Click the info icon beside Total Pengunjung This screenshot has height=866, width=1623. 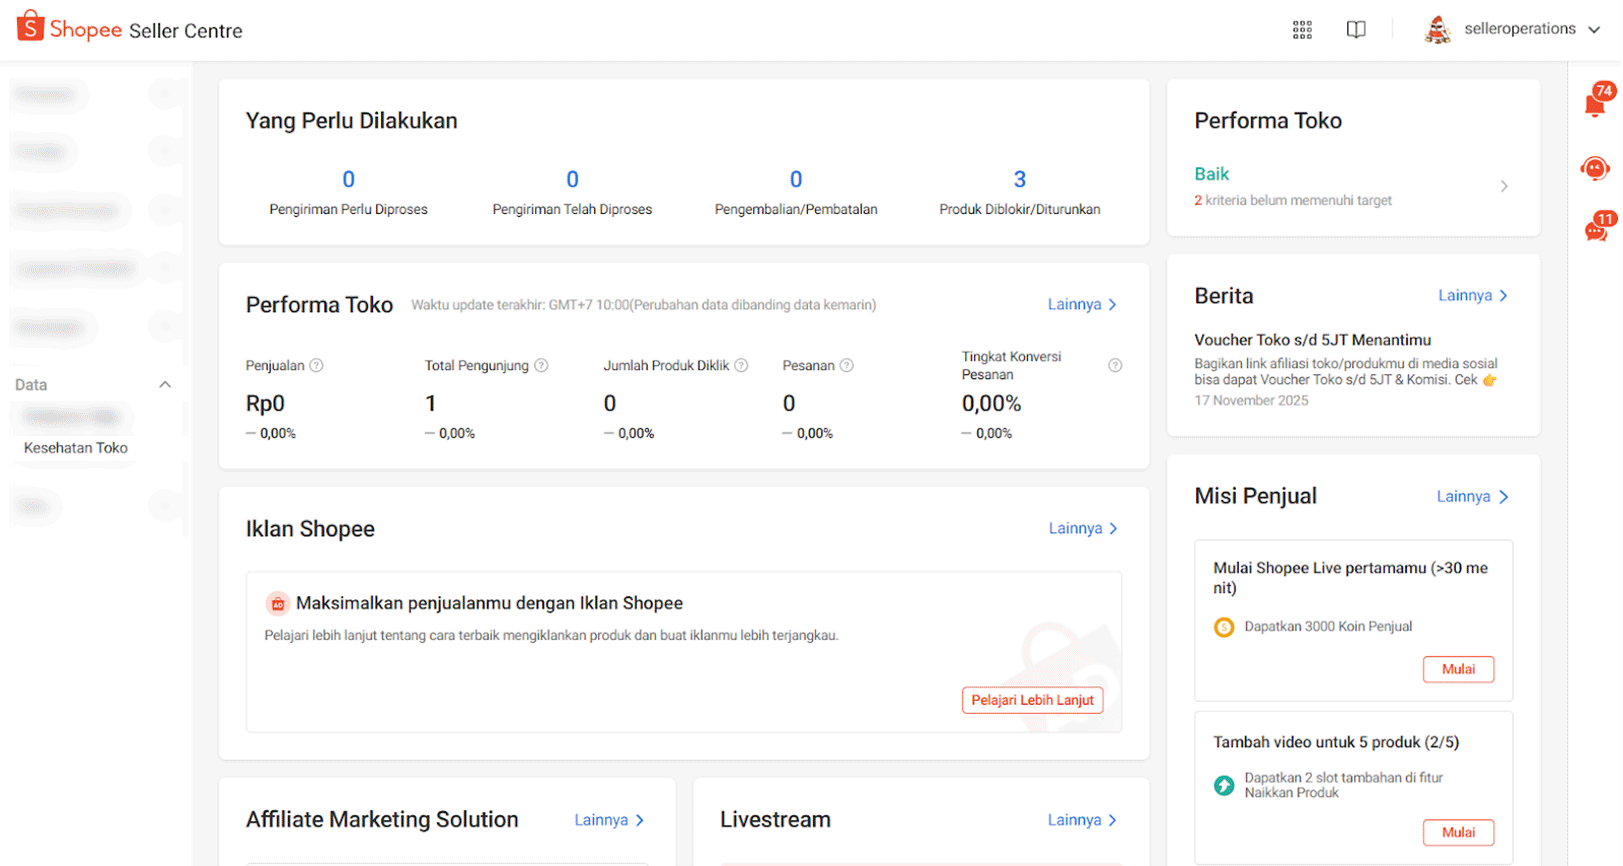click(x=541, y=366)
